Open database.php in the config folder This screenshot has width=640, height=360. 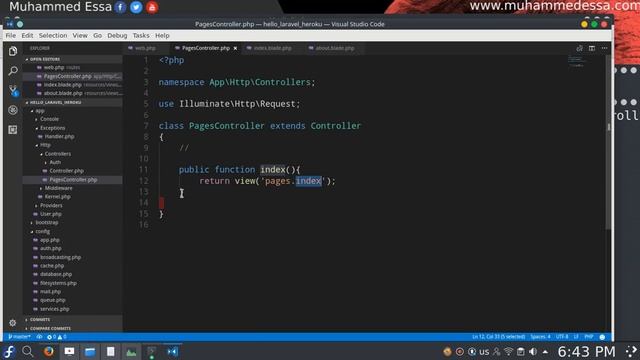click(x=56, y=274)
